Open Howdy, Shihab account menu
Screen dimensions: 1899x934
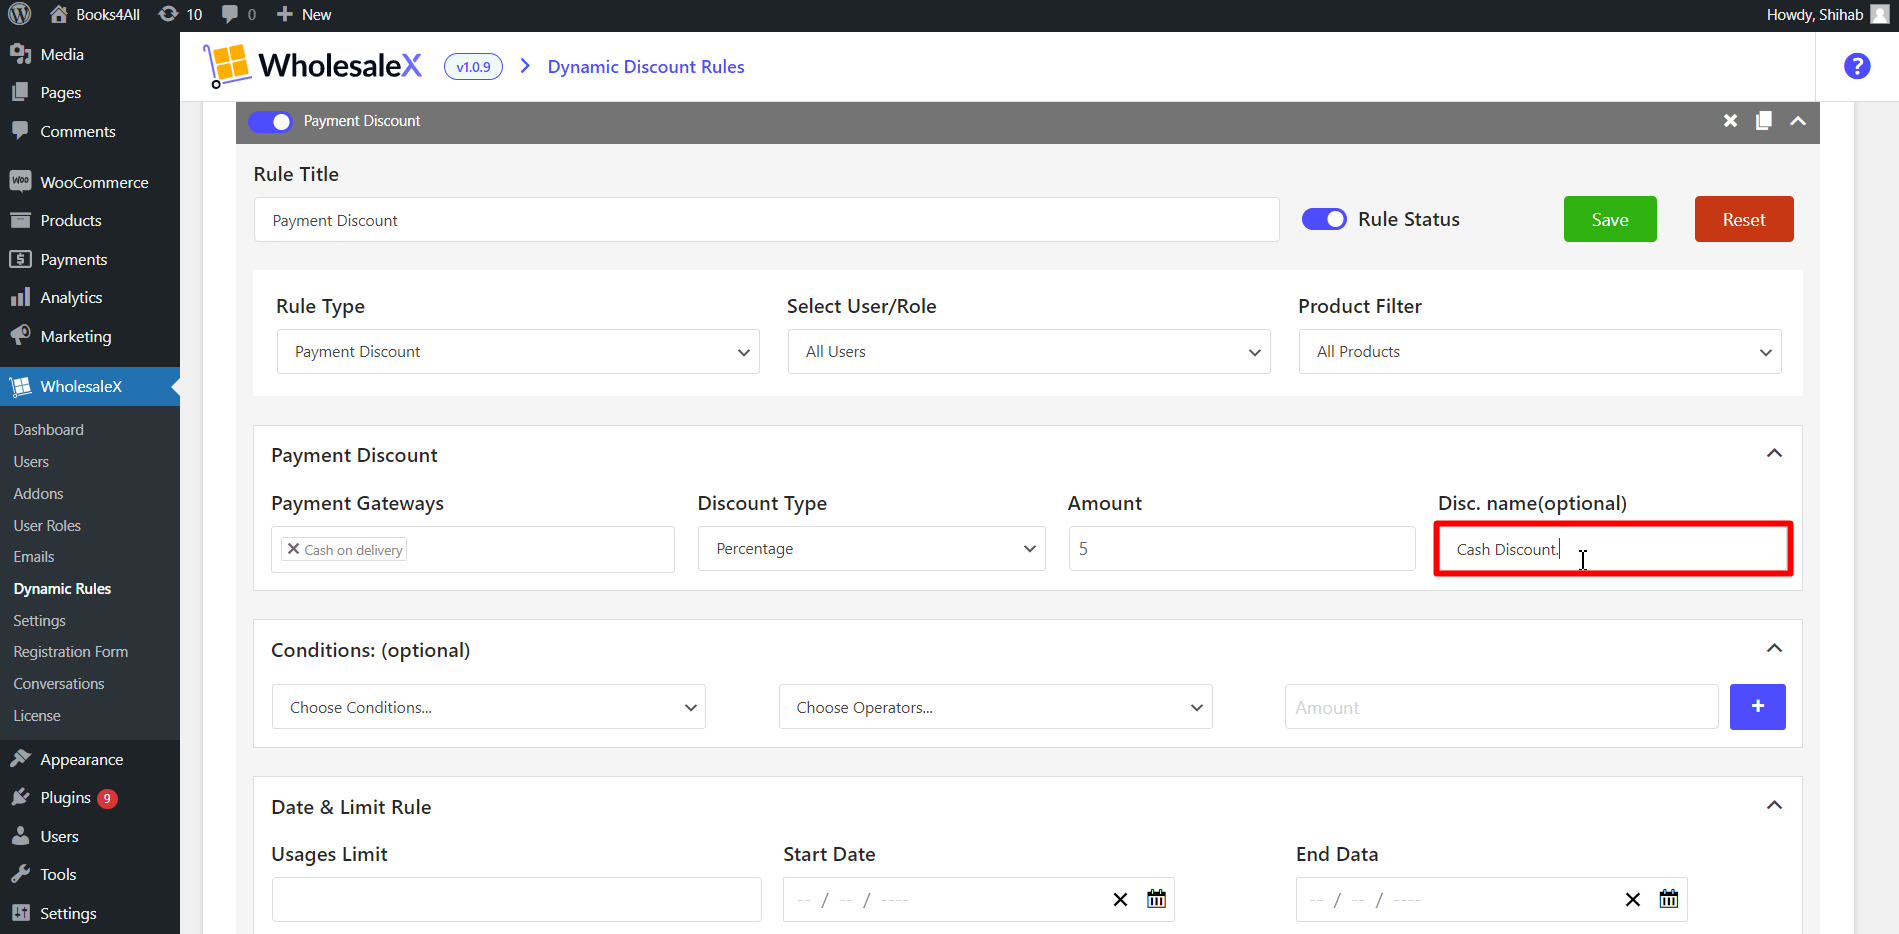click(x=1827, y=14)
